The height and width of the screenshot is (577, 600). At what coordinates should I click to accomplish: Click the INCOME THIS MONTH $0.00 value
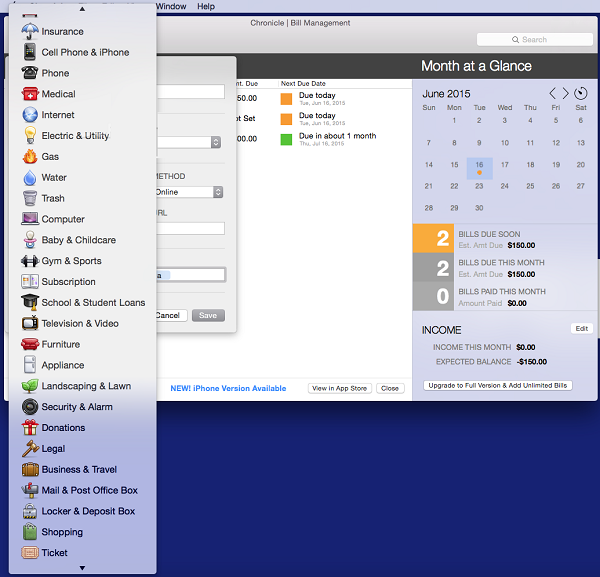coord(526,347)
